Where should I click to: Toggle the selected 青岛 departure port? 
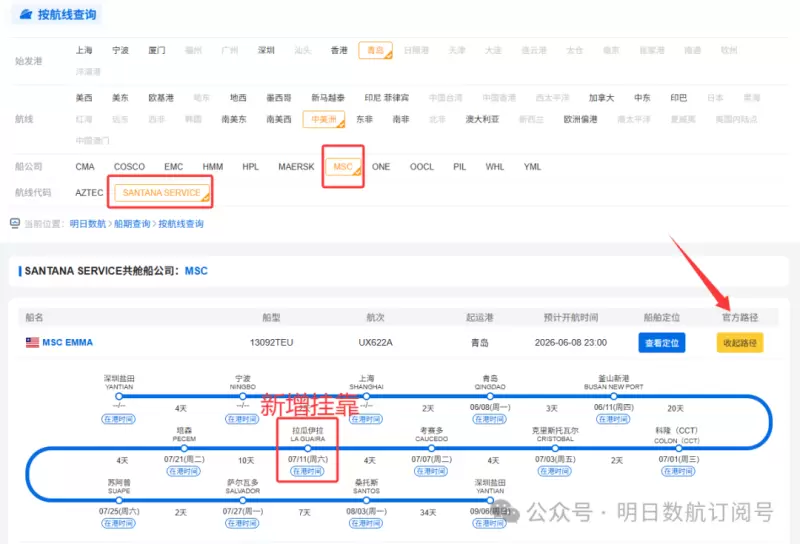click(x=376, y=50)
